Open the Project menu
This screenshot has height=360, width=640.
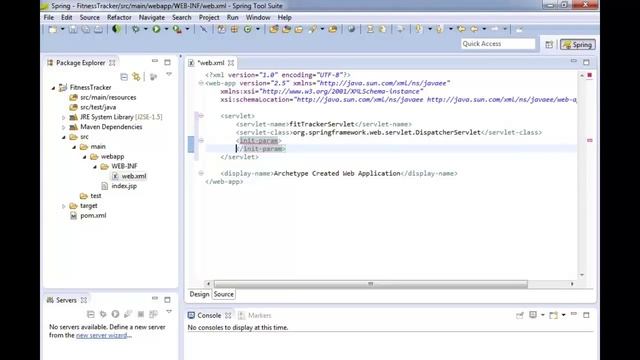(x=209, y=18)
